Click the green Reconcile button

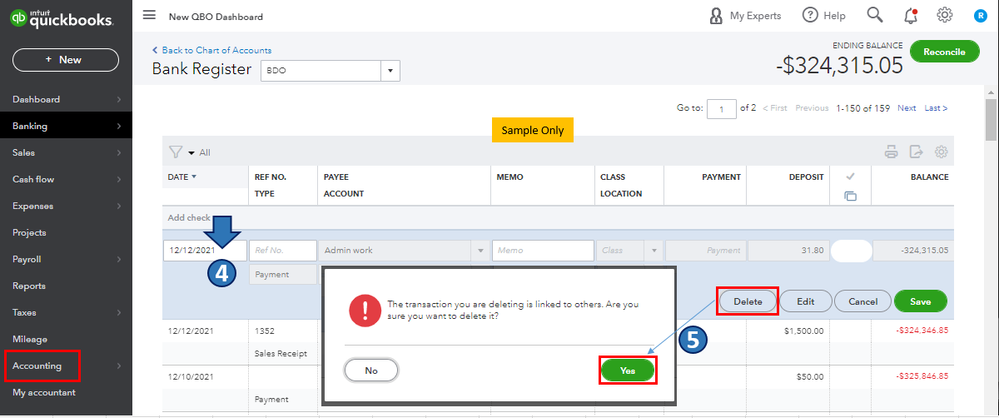pos(944,52)
